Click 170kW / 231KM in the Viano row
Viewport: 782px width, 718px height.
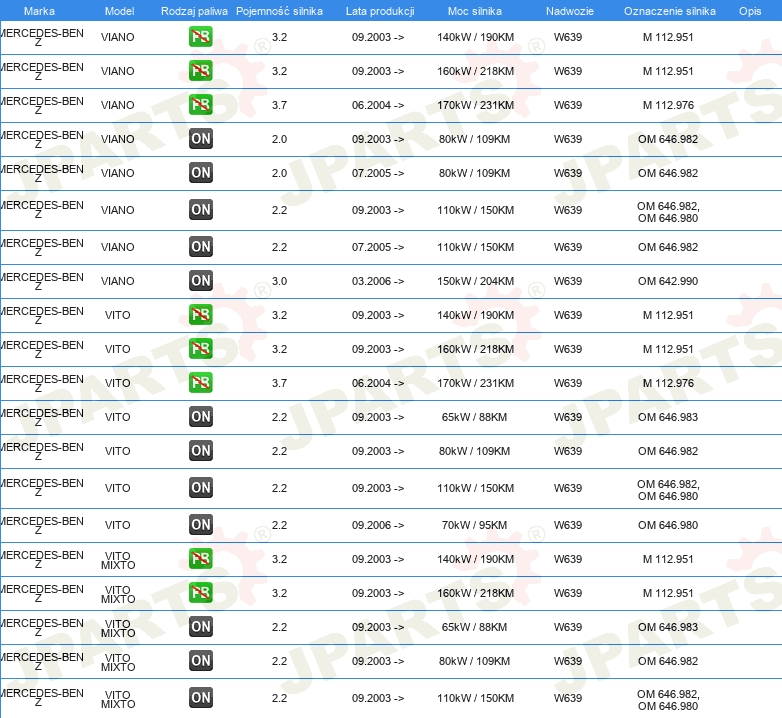click(475, 105)
